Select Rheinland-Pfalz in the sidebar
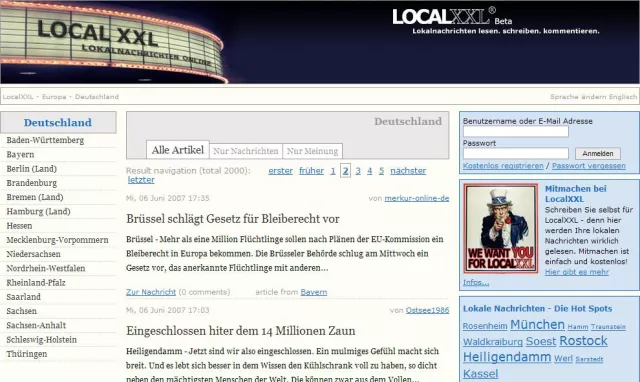Image resolution: width=640 pixels, height=382 pixels. [x=36, y=282]
